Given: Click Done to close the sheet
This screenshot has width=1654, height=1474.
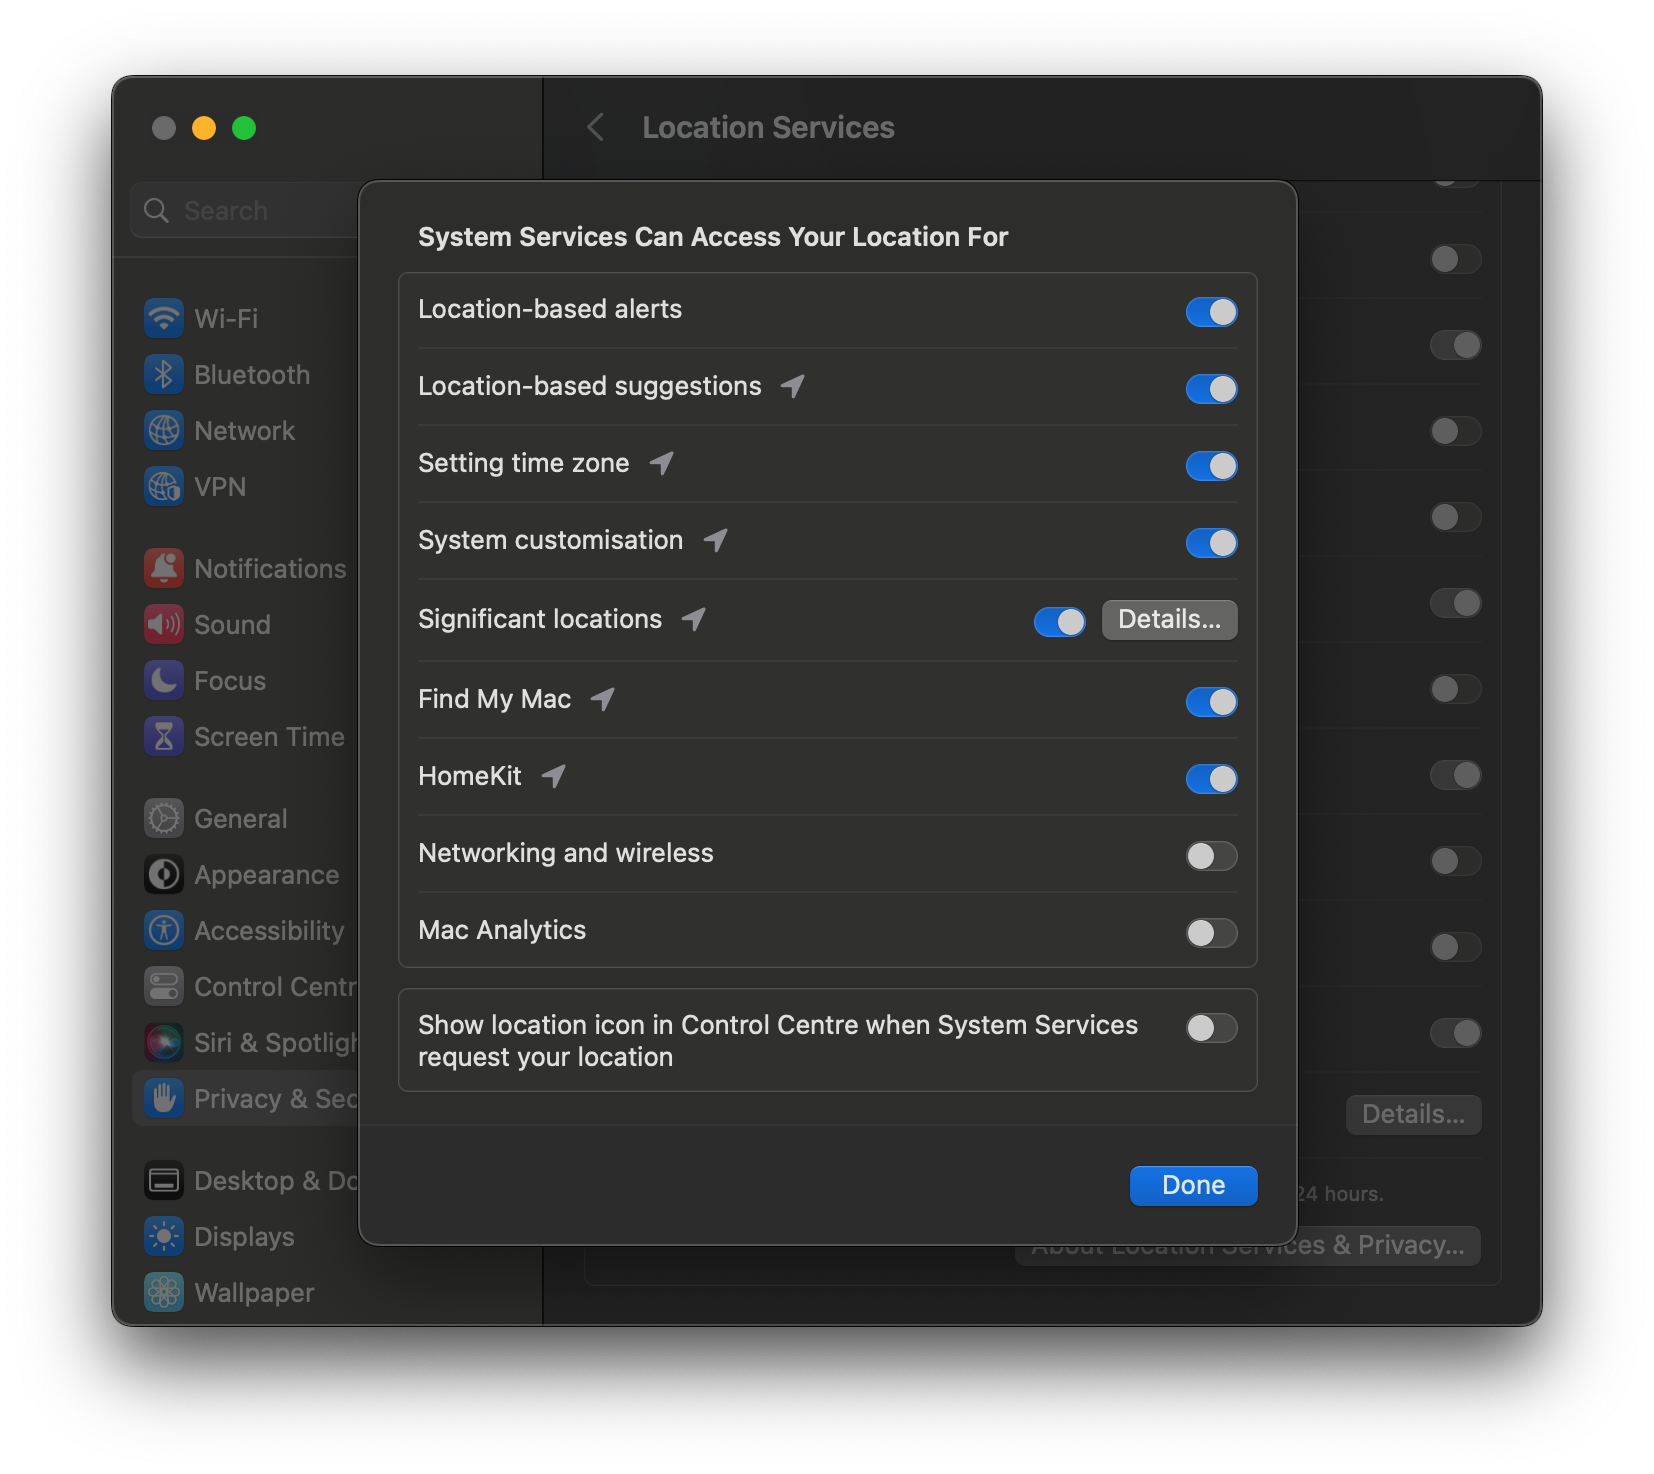Looking at the screenshot, I should [x=1193, y=1185].
